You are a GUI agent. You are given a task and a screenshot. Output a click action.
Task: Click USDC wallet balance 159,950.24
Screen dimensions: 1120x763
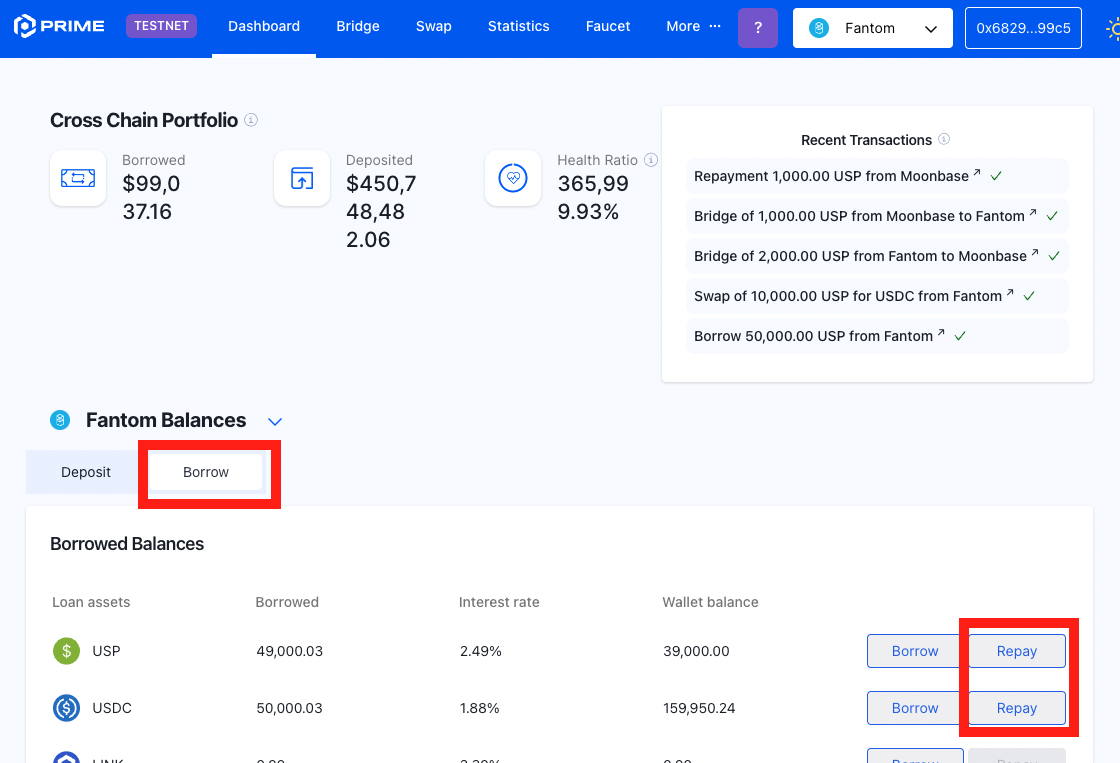click(x=699, y=708)
